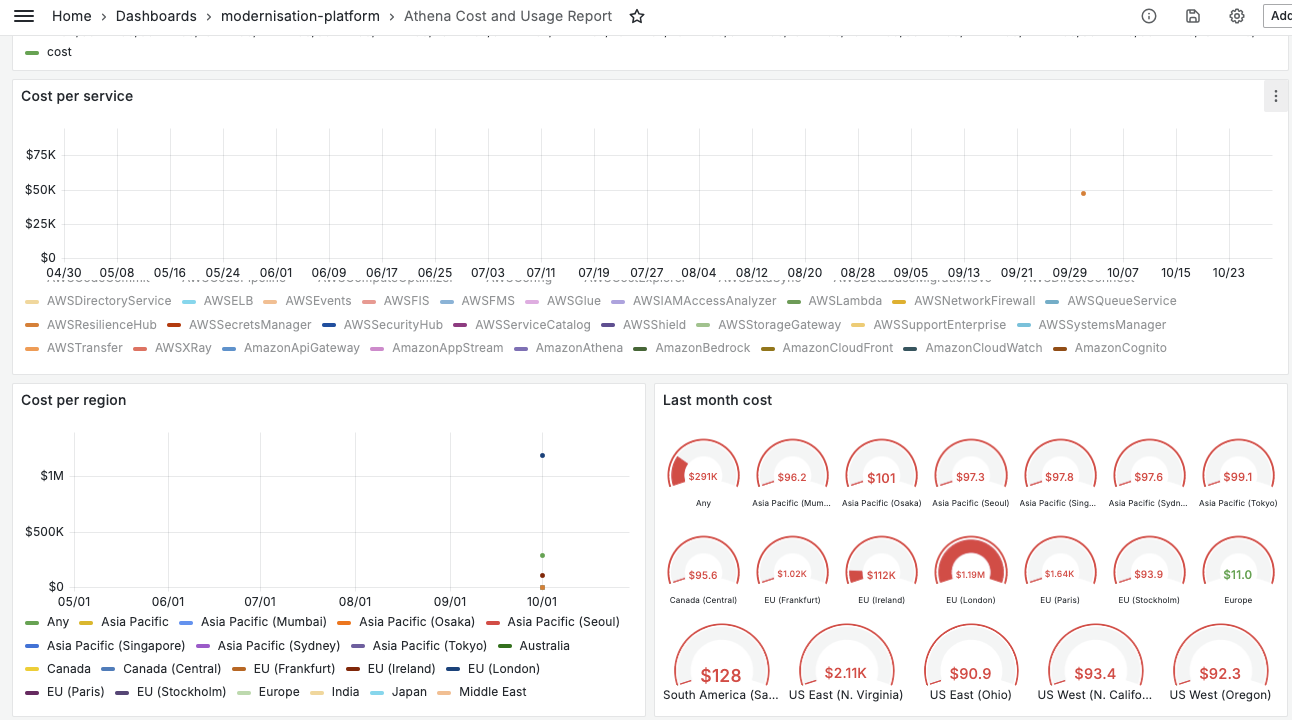The height and width of the screenshot is (720, 1292).
Task: Open Last month cost panel title menu
Action: pyautogui.click(x=717, y=400)
